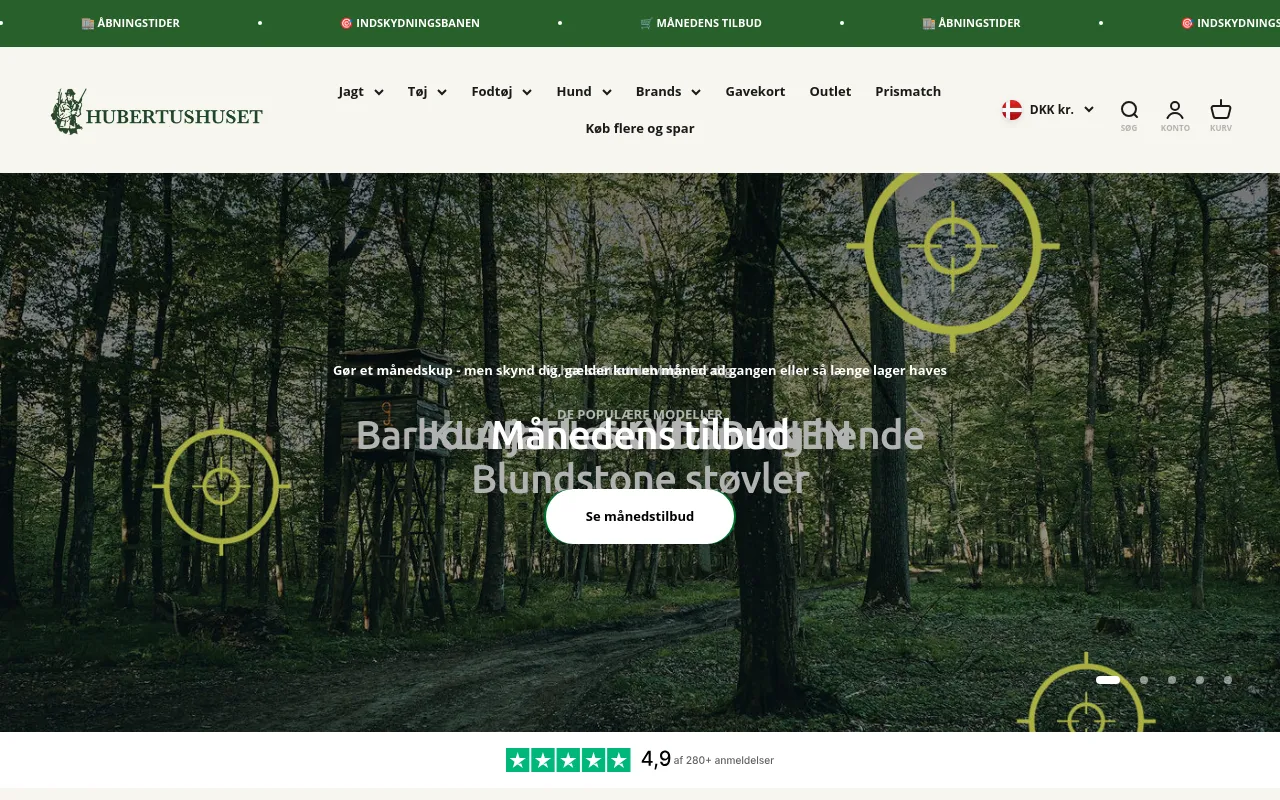Image resolution: width=1280 pixels, height=800 pixels.
Task: Expand the Brands dropdown menu
Action: coord(667,91)
